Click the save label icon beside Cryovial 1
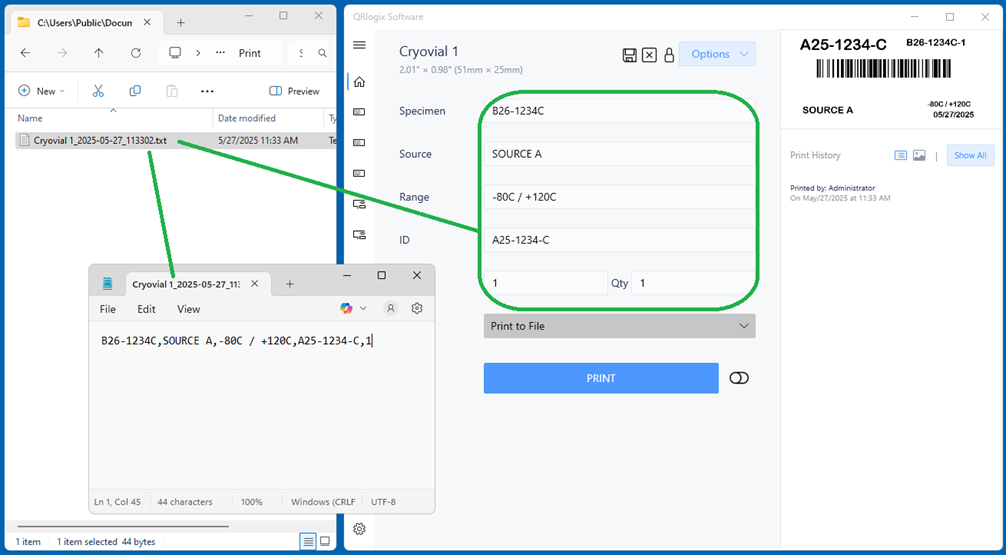The height and width of the screenshot is (555, 1006). coord(630,55)
